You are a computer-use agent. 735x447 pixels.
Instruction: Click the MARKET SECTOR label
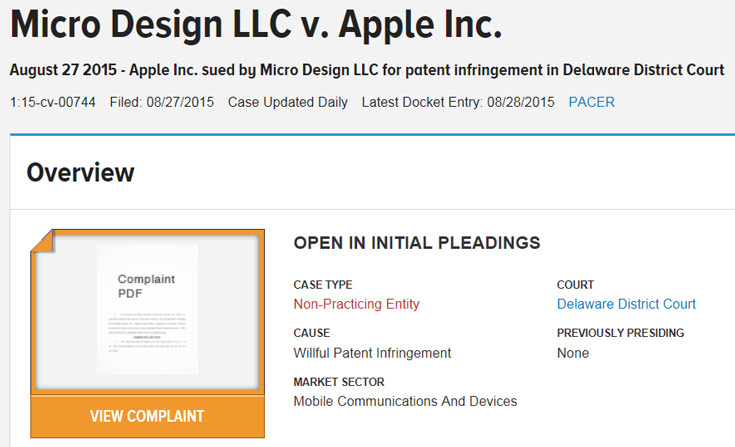(339, 382)
